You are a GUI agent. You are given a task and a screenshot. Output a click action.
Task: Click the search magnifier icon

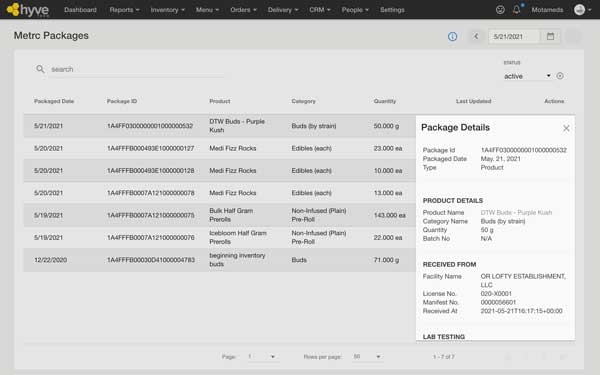pos(40,69)
